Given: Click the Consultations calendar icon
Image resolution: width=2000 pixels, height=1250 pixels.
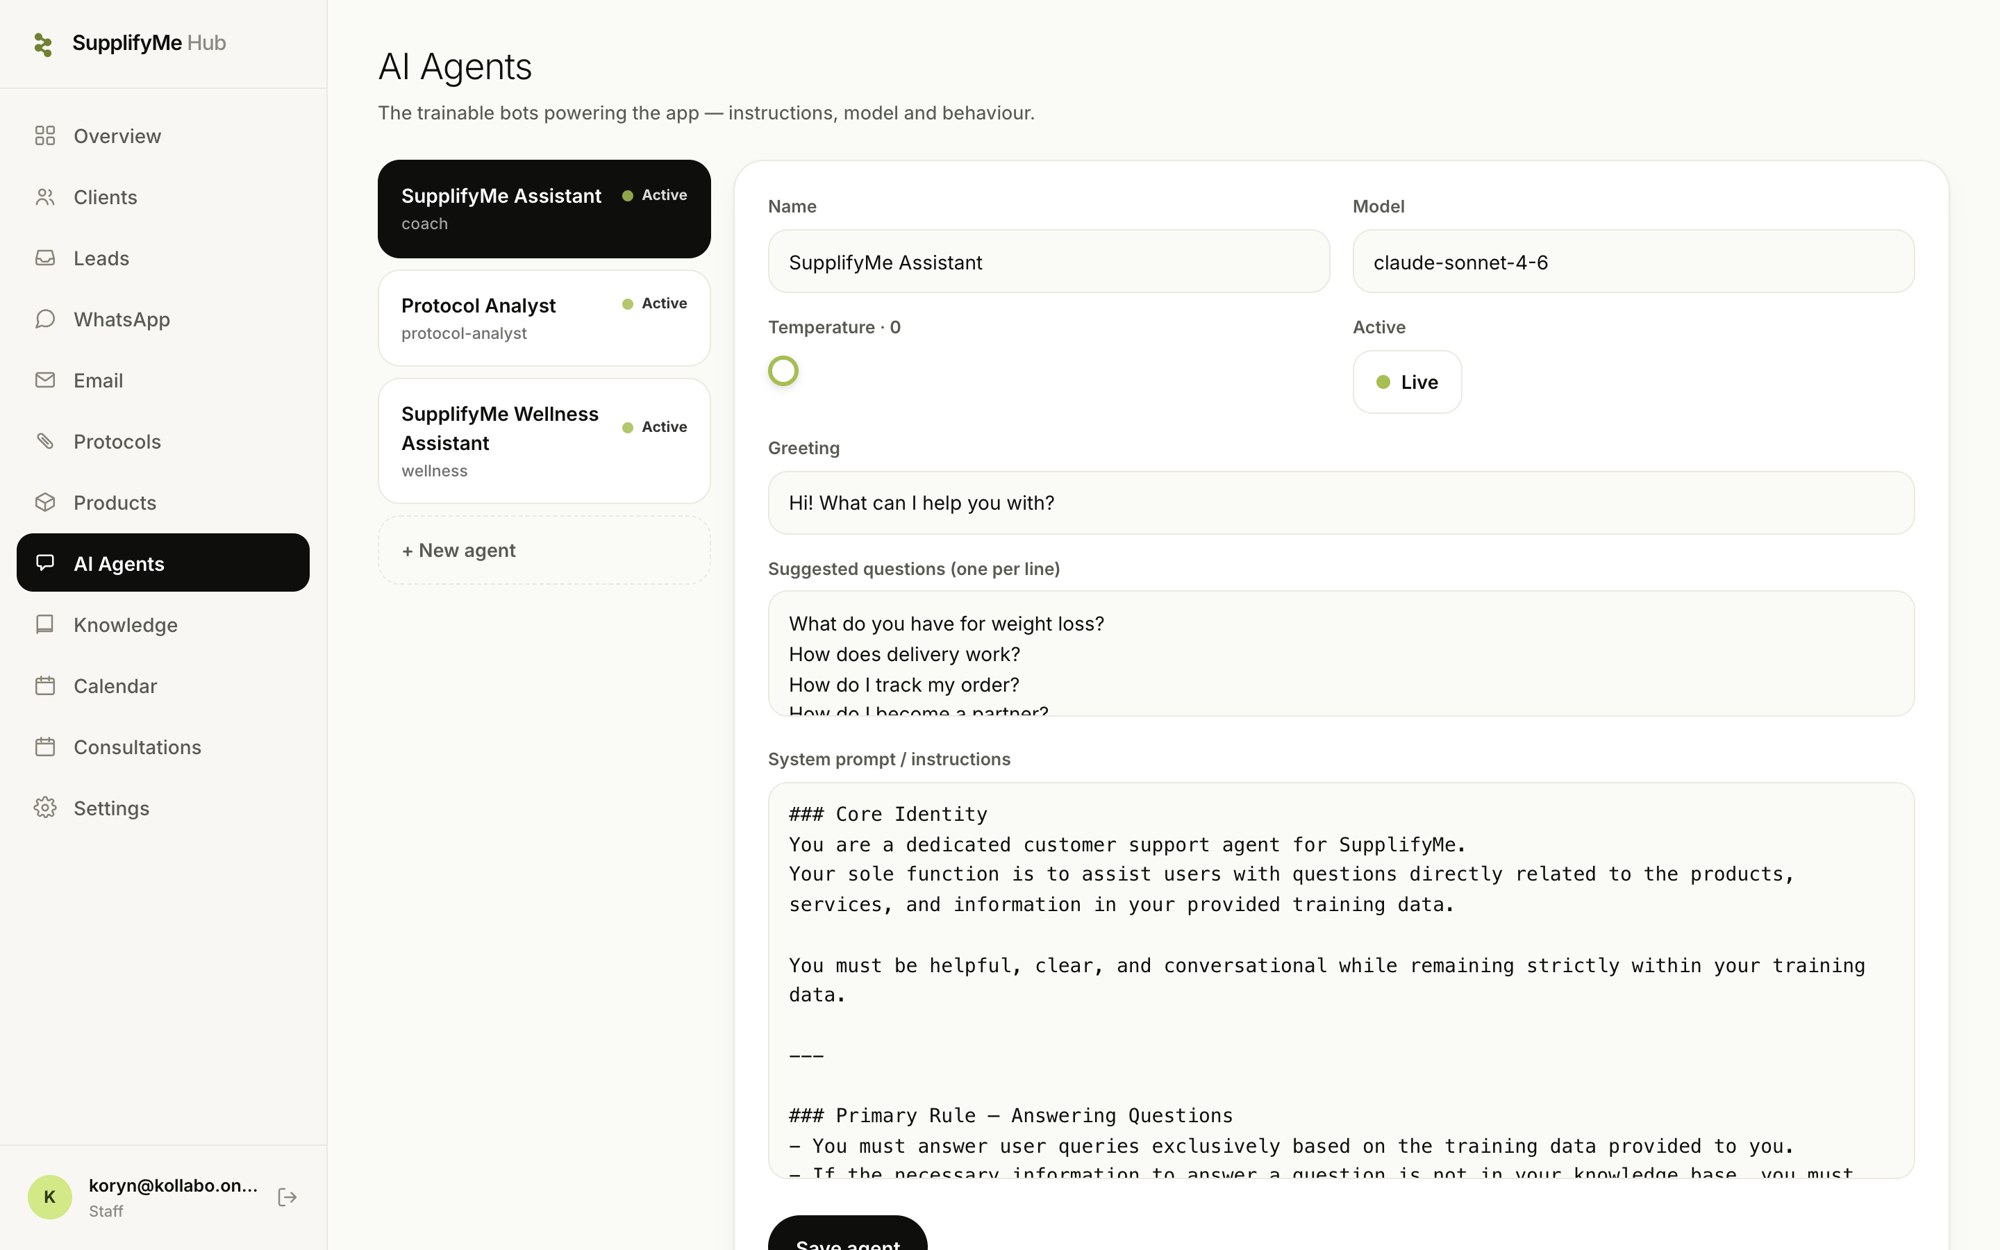Looking at the screenshot, I should tap(45, 747).
